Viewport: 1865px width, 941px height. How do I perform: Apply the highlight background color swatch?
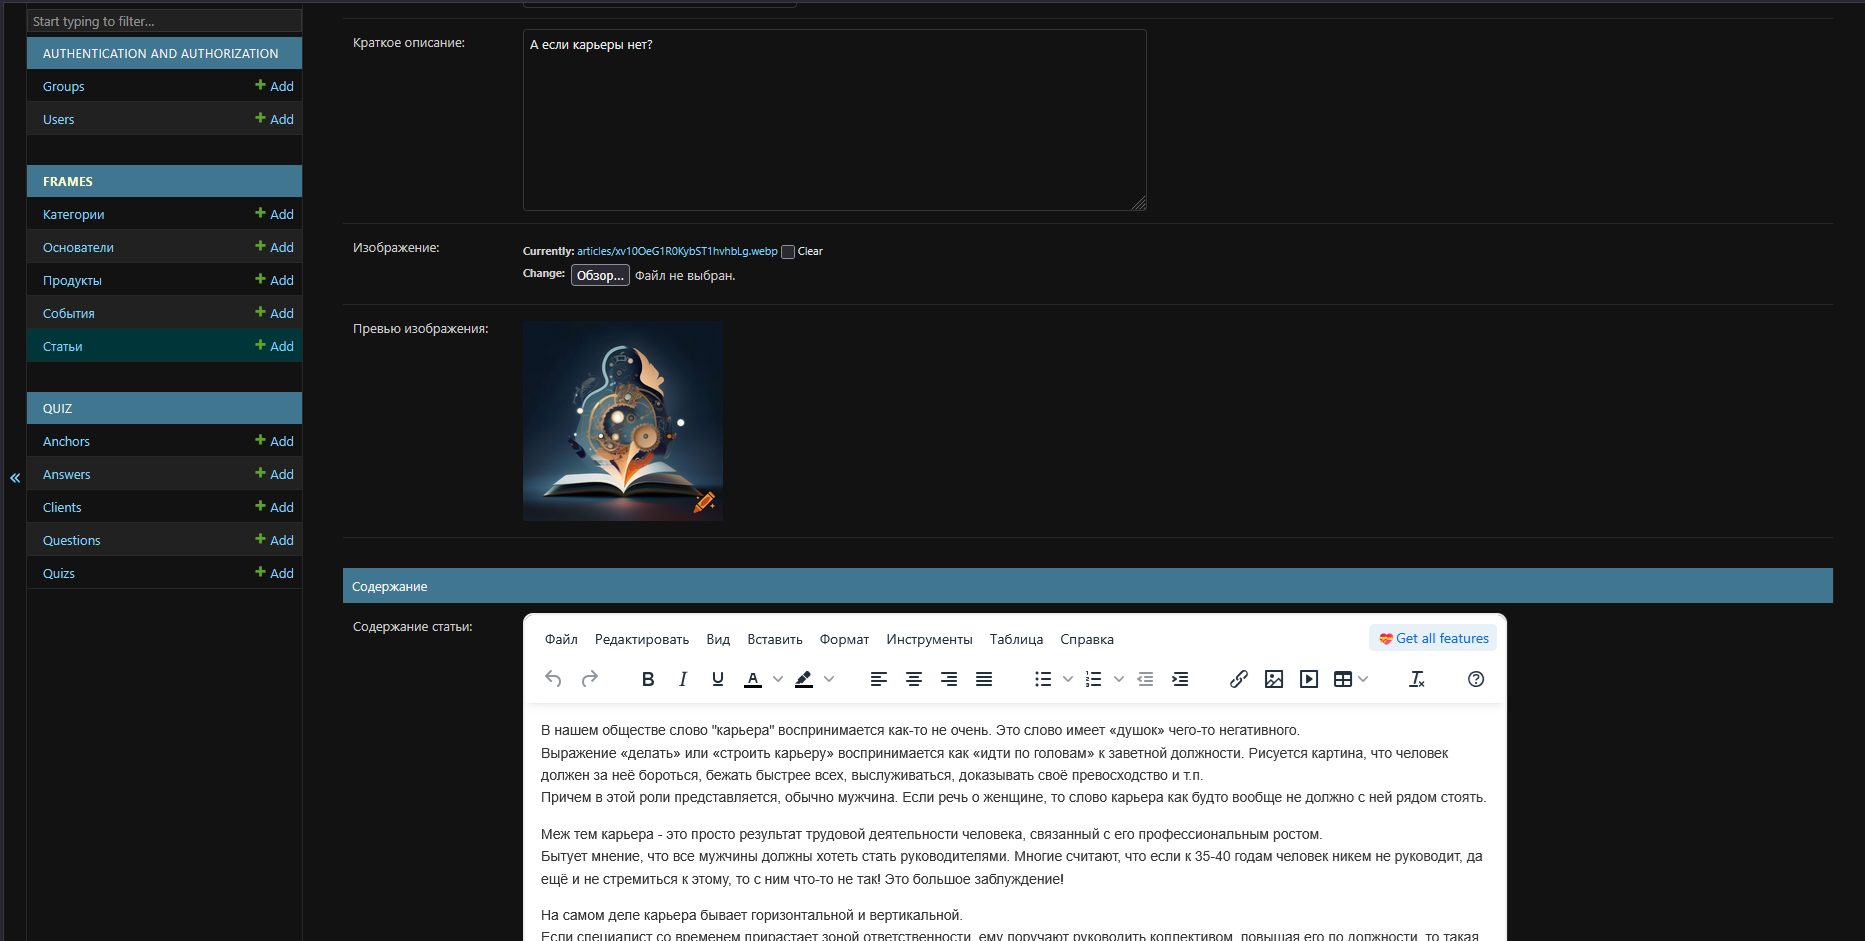[x=804, y=679]
